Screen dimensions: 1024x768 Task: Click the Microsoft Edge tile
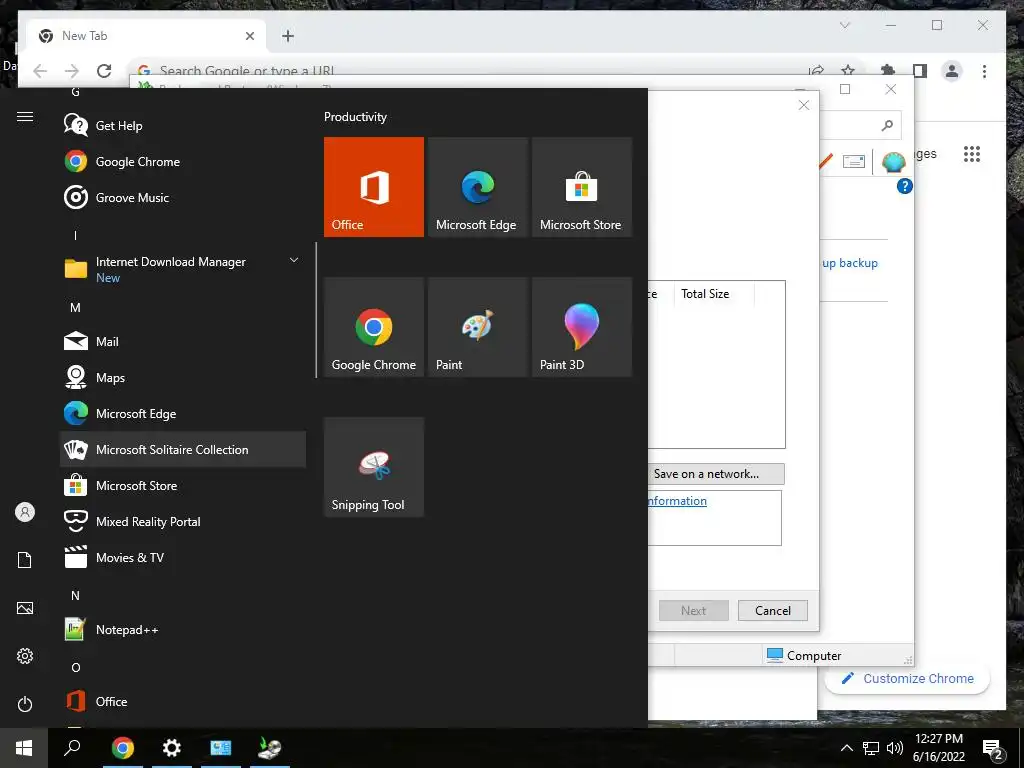477,187
